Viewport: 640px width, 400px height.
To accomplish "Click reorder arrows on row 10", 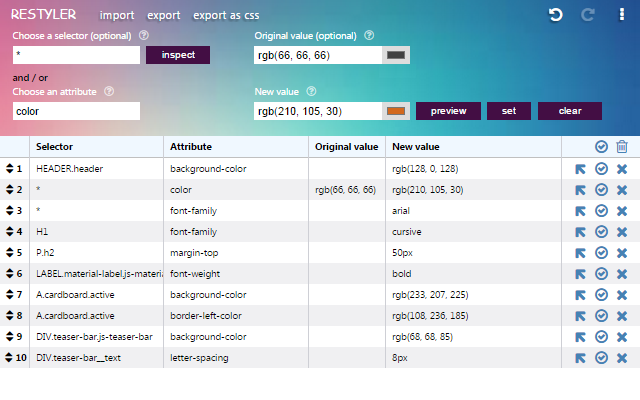I will tap(9, 358).
